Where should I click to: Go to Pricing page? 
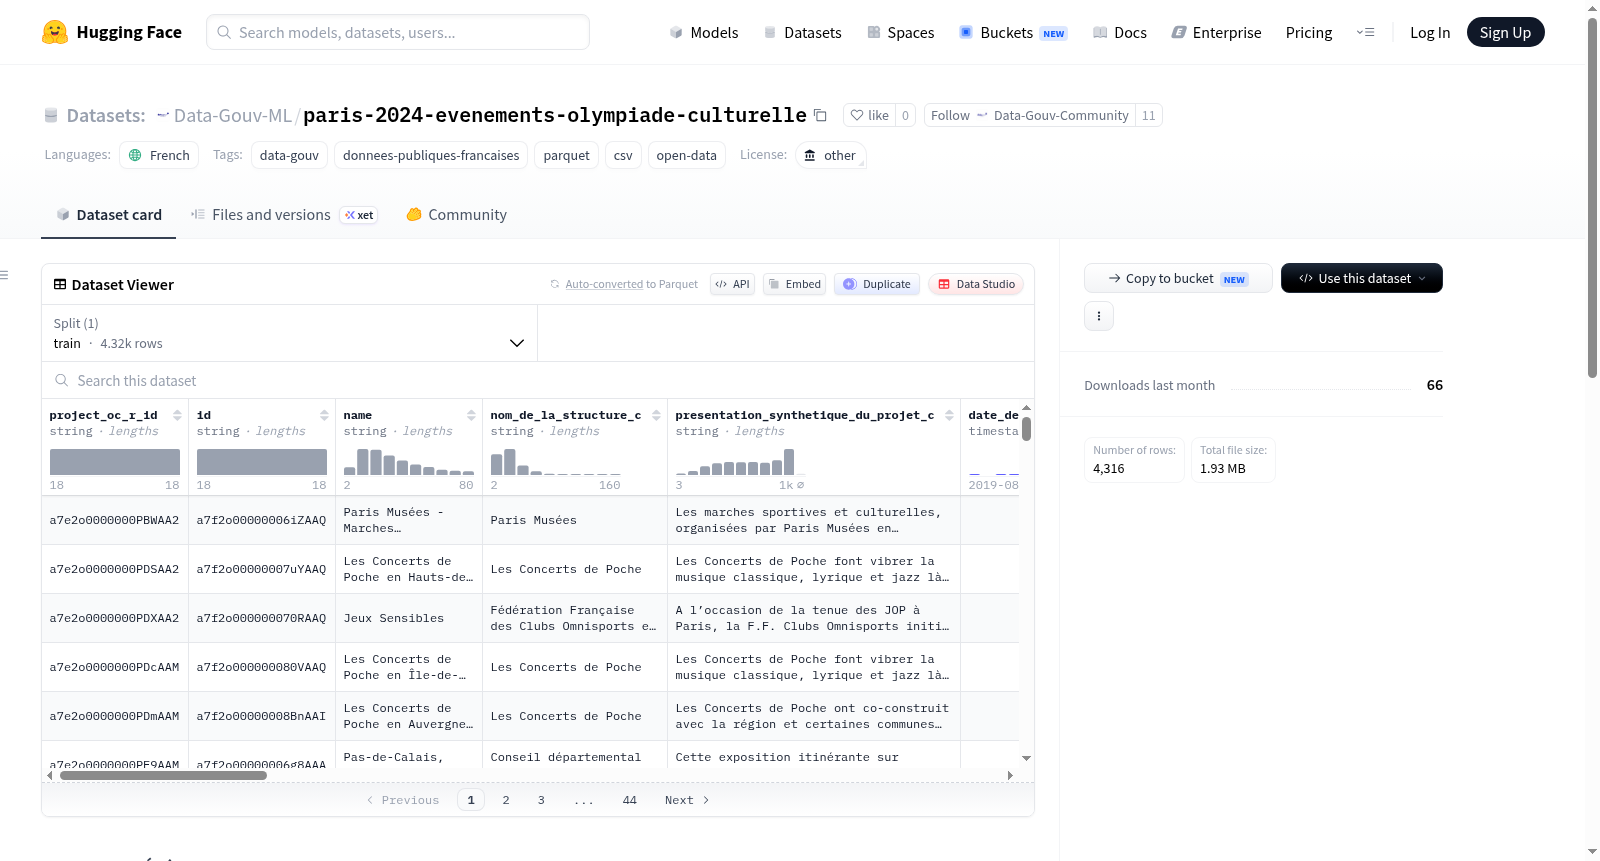pos(1309,32)
